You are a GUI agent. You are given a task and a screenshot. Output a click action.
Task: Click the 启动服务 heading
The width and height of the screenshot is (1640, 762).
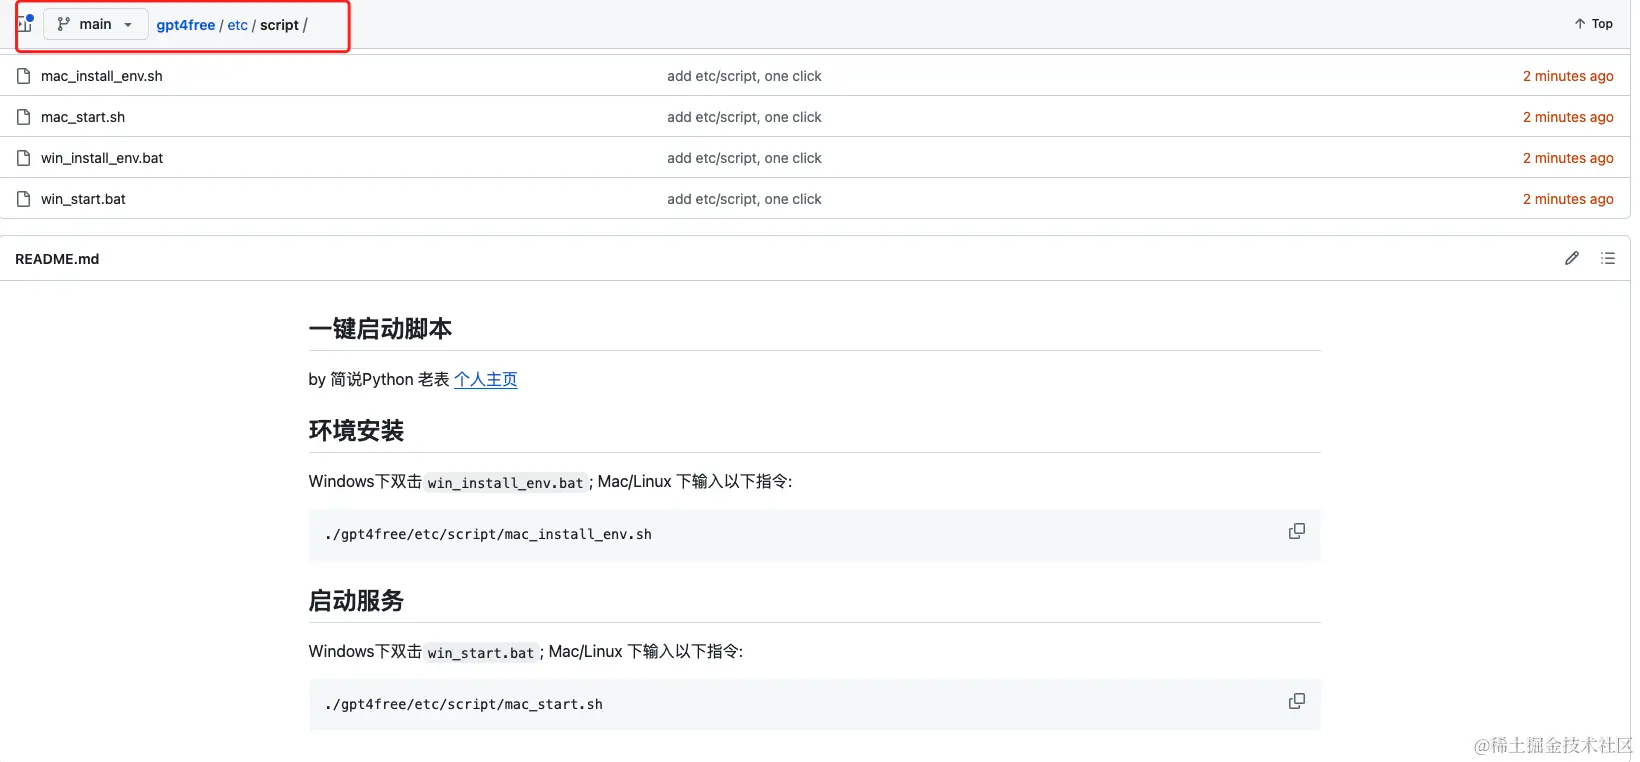point(356,601)
